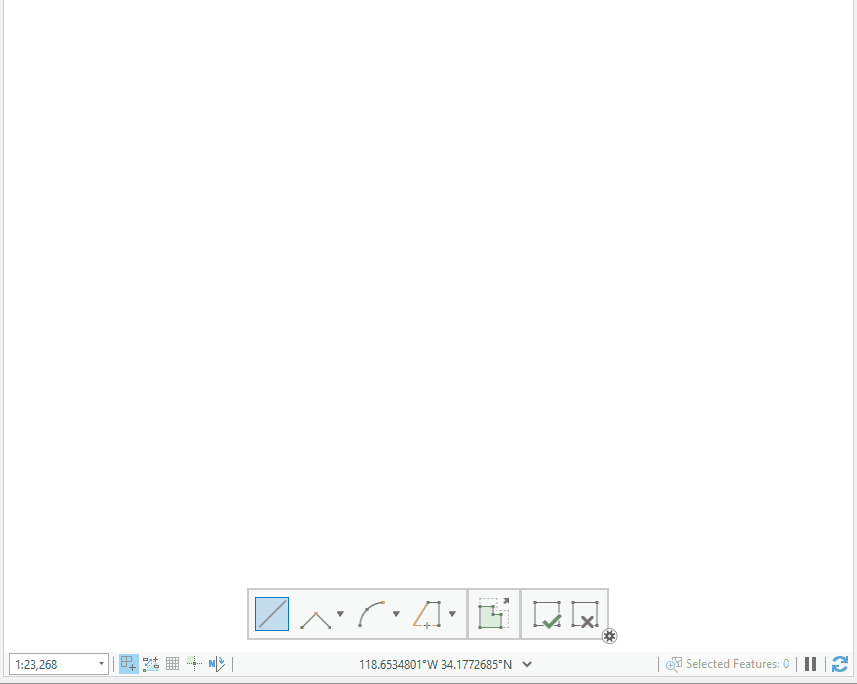This screenshot has height=684, width=857.
Task: Toggle Snapping in the status bar
Action: 128,664
